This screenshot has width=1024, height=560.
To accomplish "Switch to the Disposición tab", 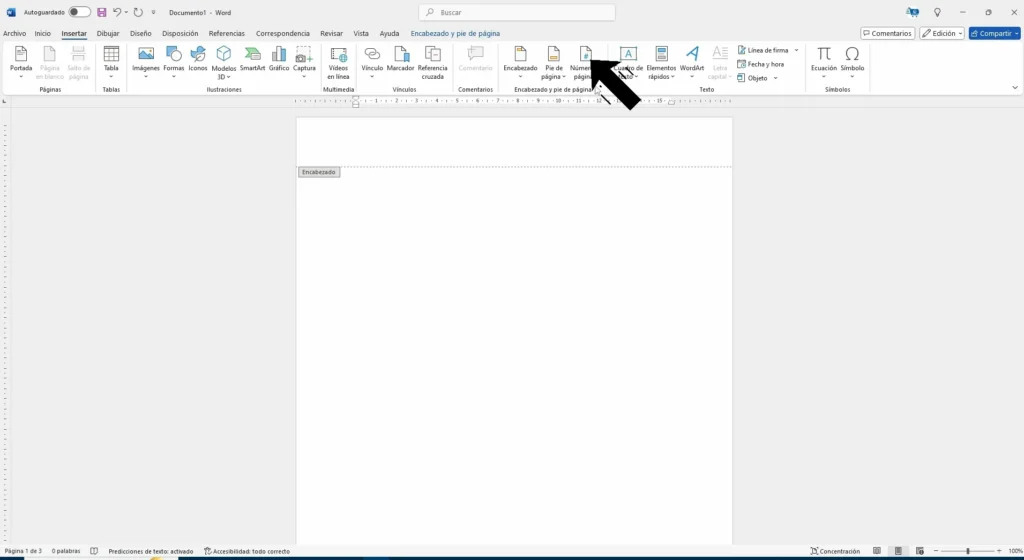I will (180, 33).
